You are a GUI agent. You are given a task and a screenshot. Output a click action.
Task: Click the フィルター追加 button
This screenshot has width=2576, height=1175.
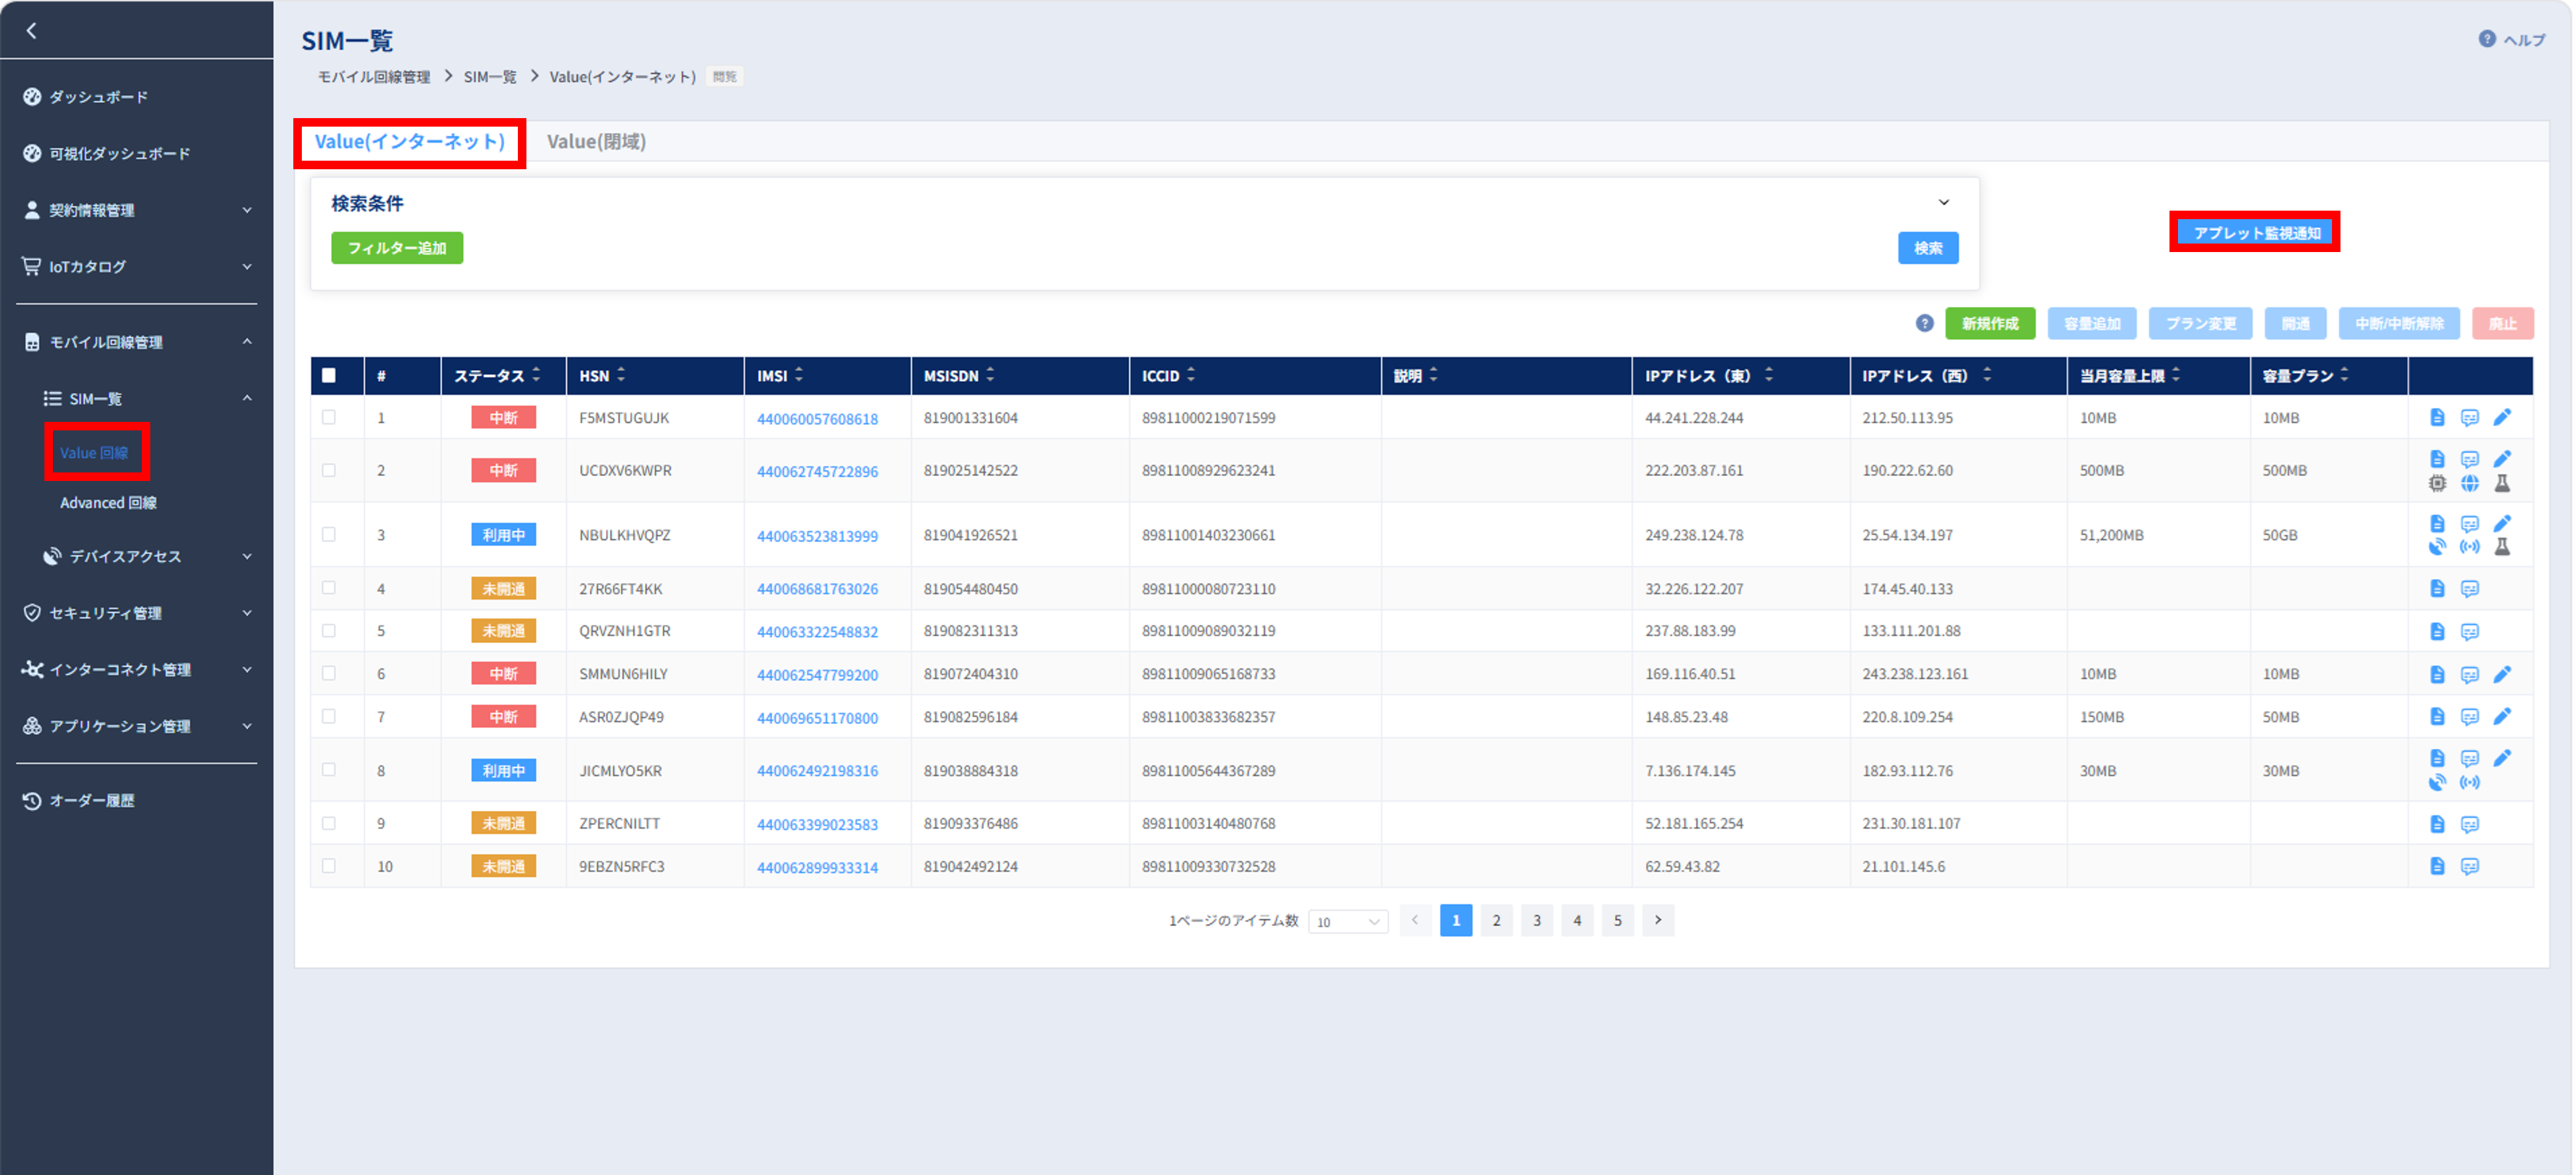point(397,248)
